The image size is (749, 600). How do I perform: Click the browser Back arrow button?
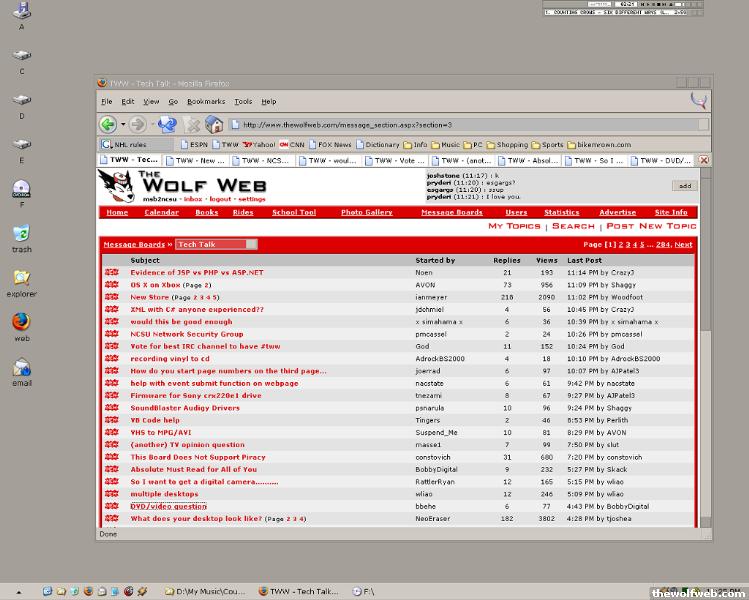[x=107, y=124]
